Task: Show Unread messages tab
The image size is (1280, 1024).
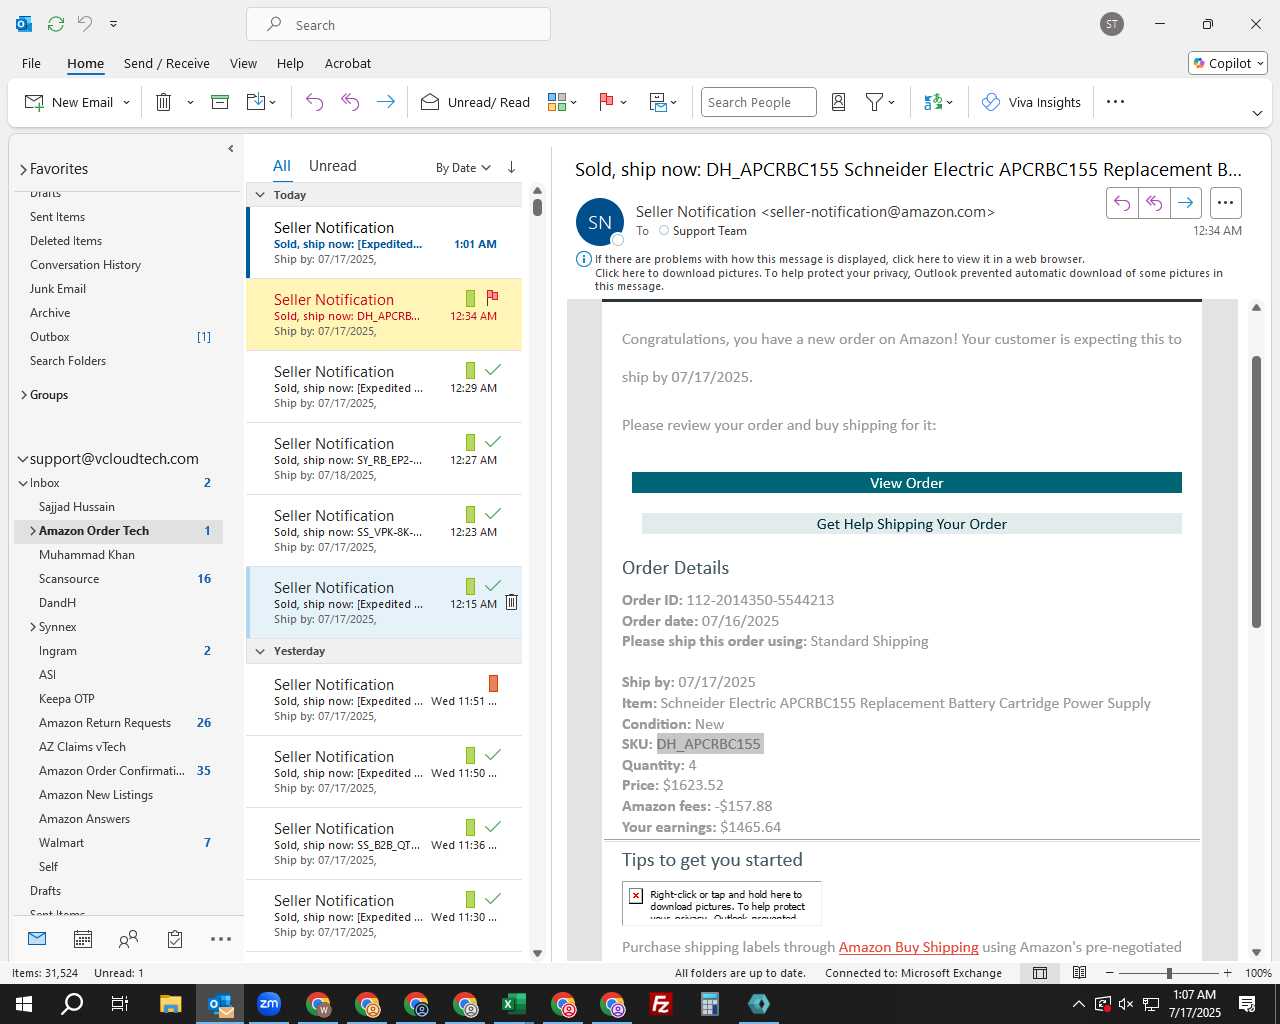Action: coord(332,166)
